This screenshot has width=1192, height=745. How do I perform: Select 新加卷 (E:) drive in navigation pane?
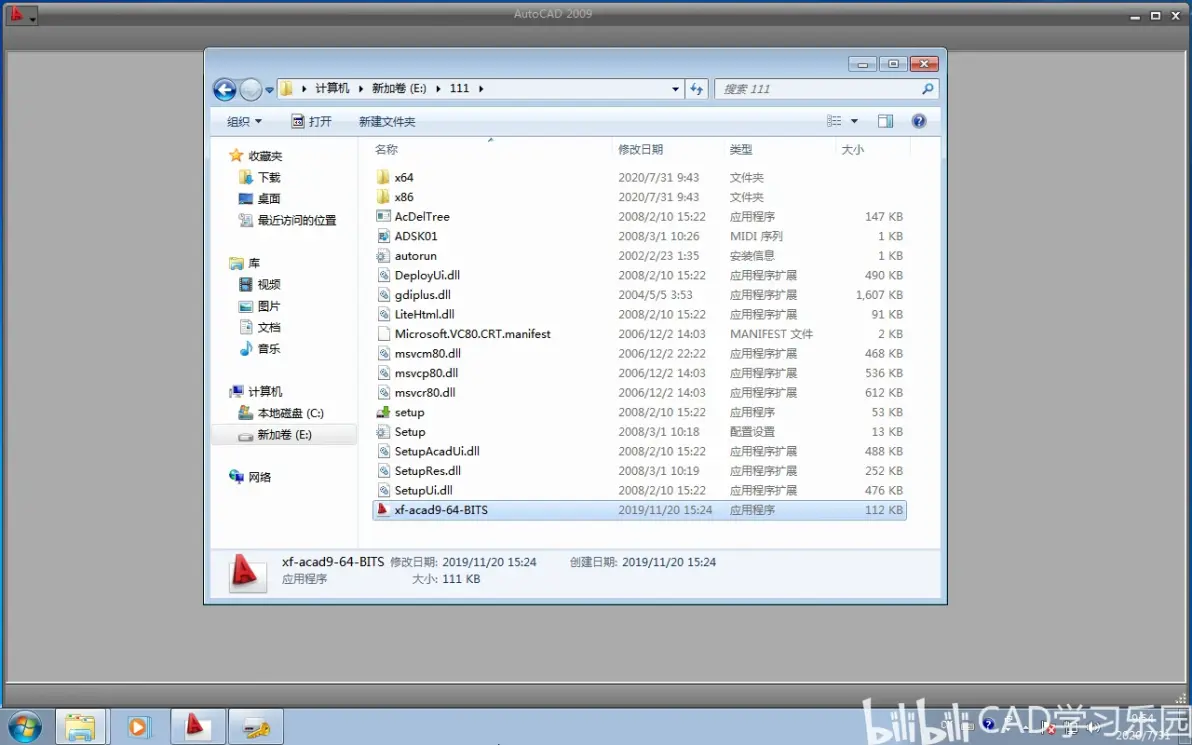[x=284, y=435]
